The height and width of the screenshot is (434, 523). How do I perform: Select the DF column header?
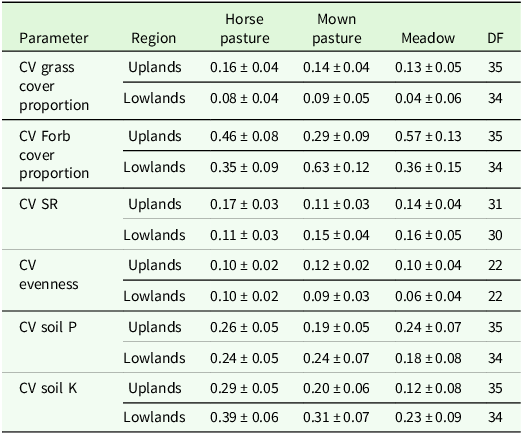pyautogui.click(x=495, y=38)
